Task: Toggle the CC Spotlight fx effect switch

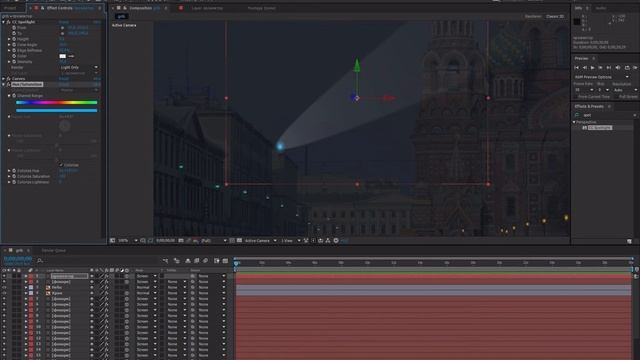Action: (9, 22)
